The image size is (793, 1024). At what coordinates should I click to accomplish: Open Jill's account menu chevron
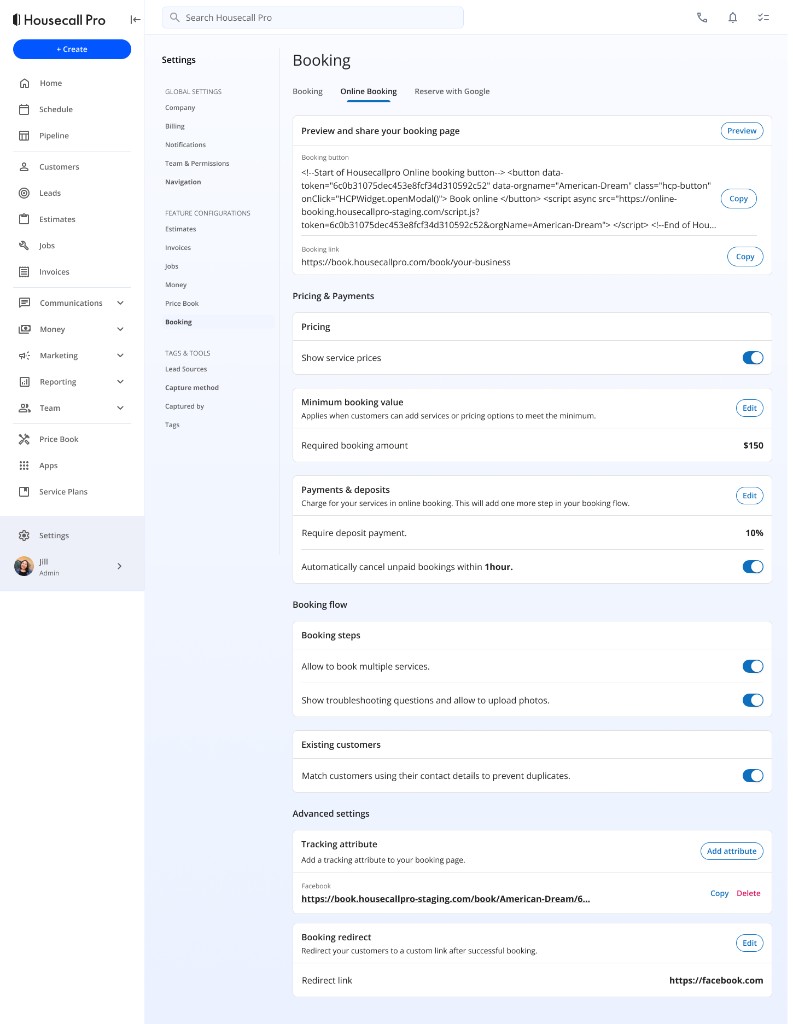119,566
